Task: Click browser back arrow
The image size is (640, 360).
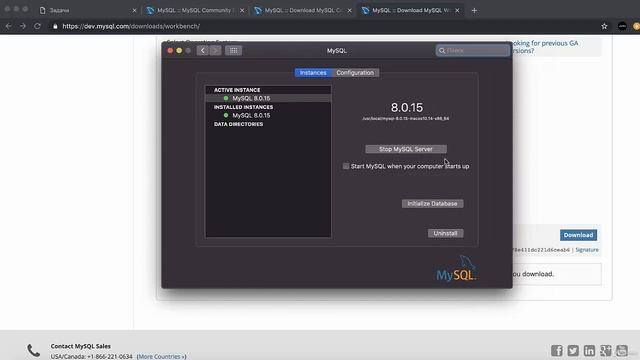Action: pyautogui.click(x=9, y=26)
